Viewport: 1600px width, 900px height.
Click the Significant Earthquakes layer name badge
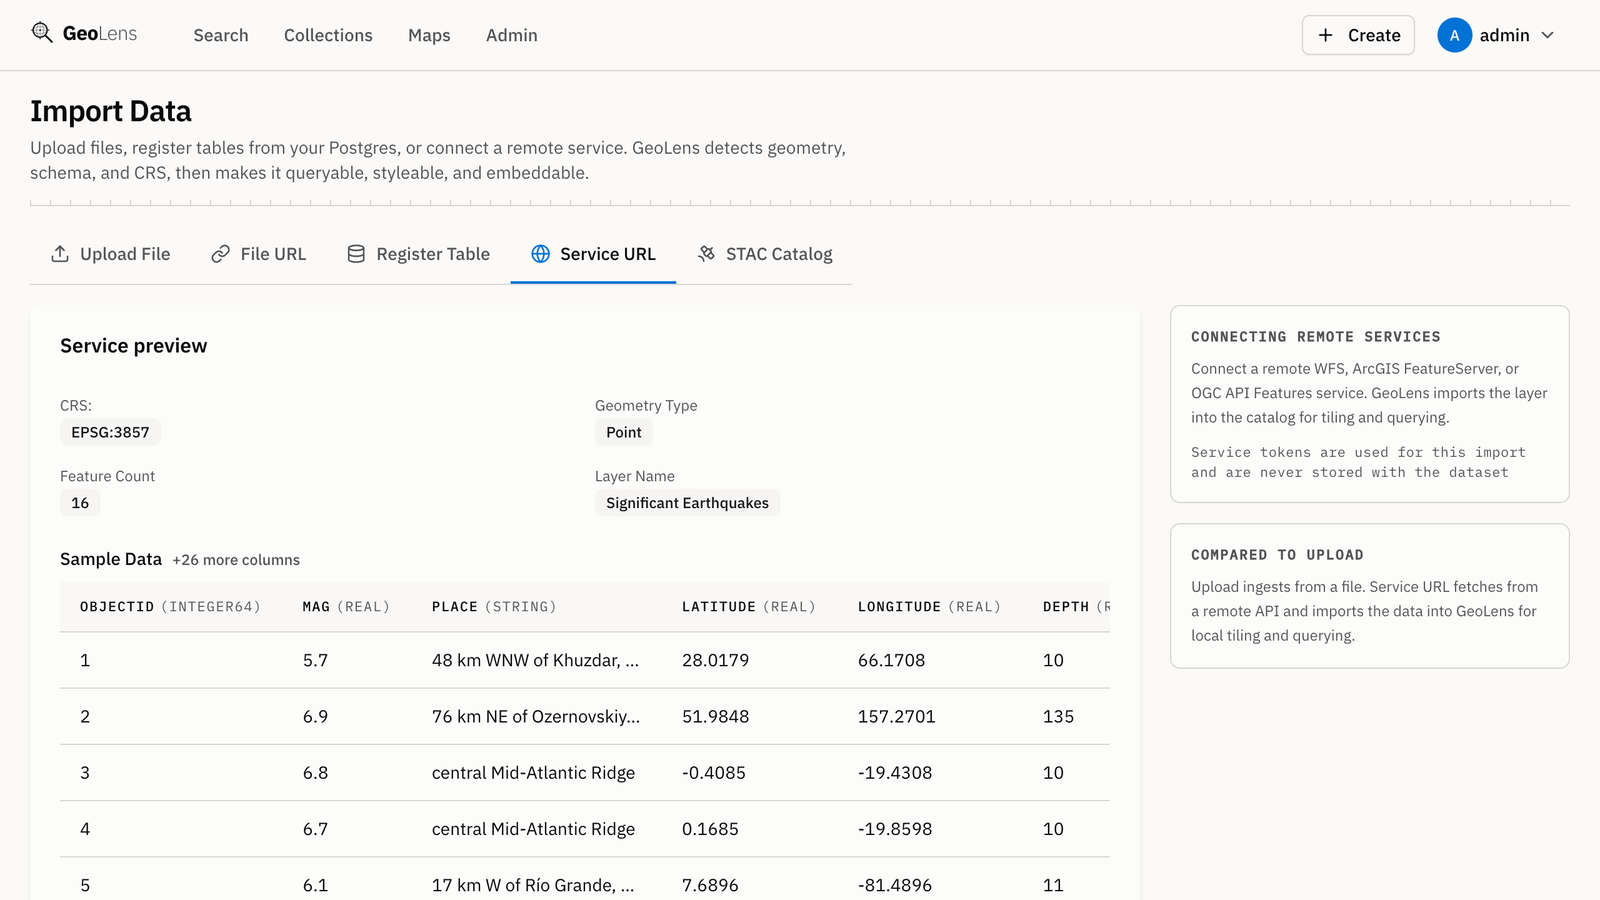coord(687,503)
